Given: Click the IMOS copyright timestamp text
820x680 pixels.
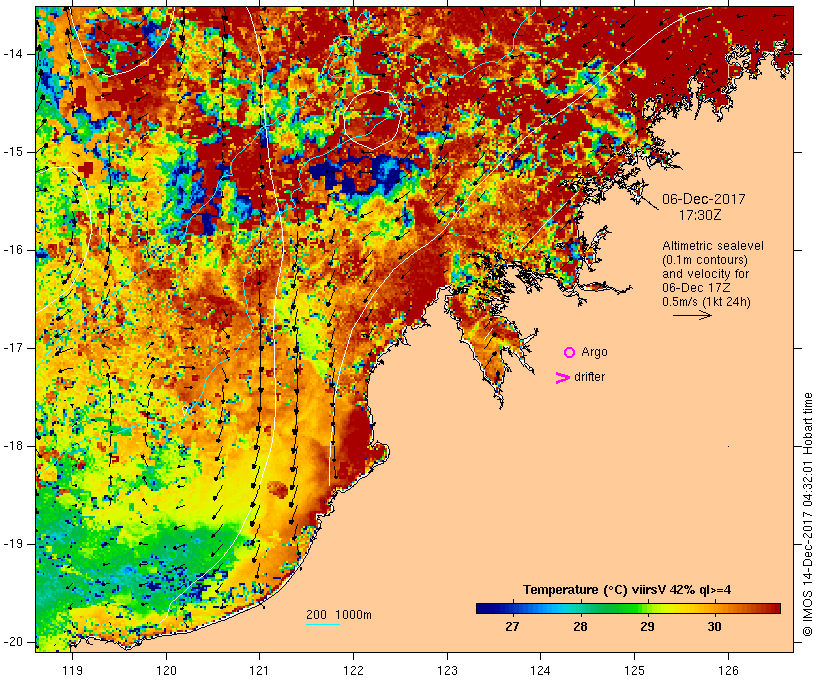Looking at the screenshot, I should click(x=808, y=515).
